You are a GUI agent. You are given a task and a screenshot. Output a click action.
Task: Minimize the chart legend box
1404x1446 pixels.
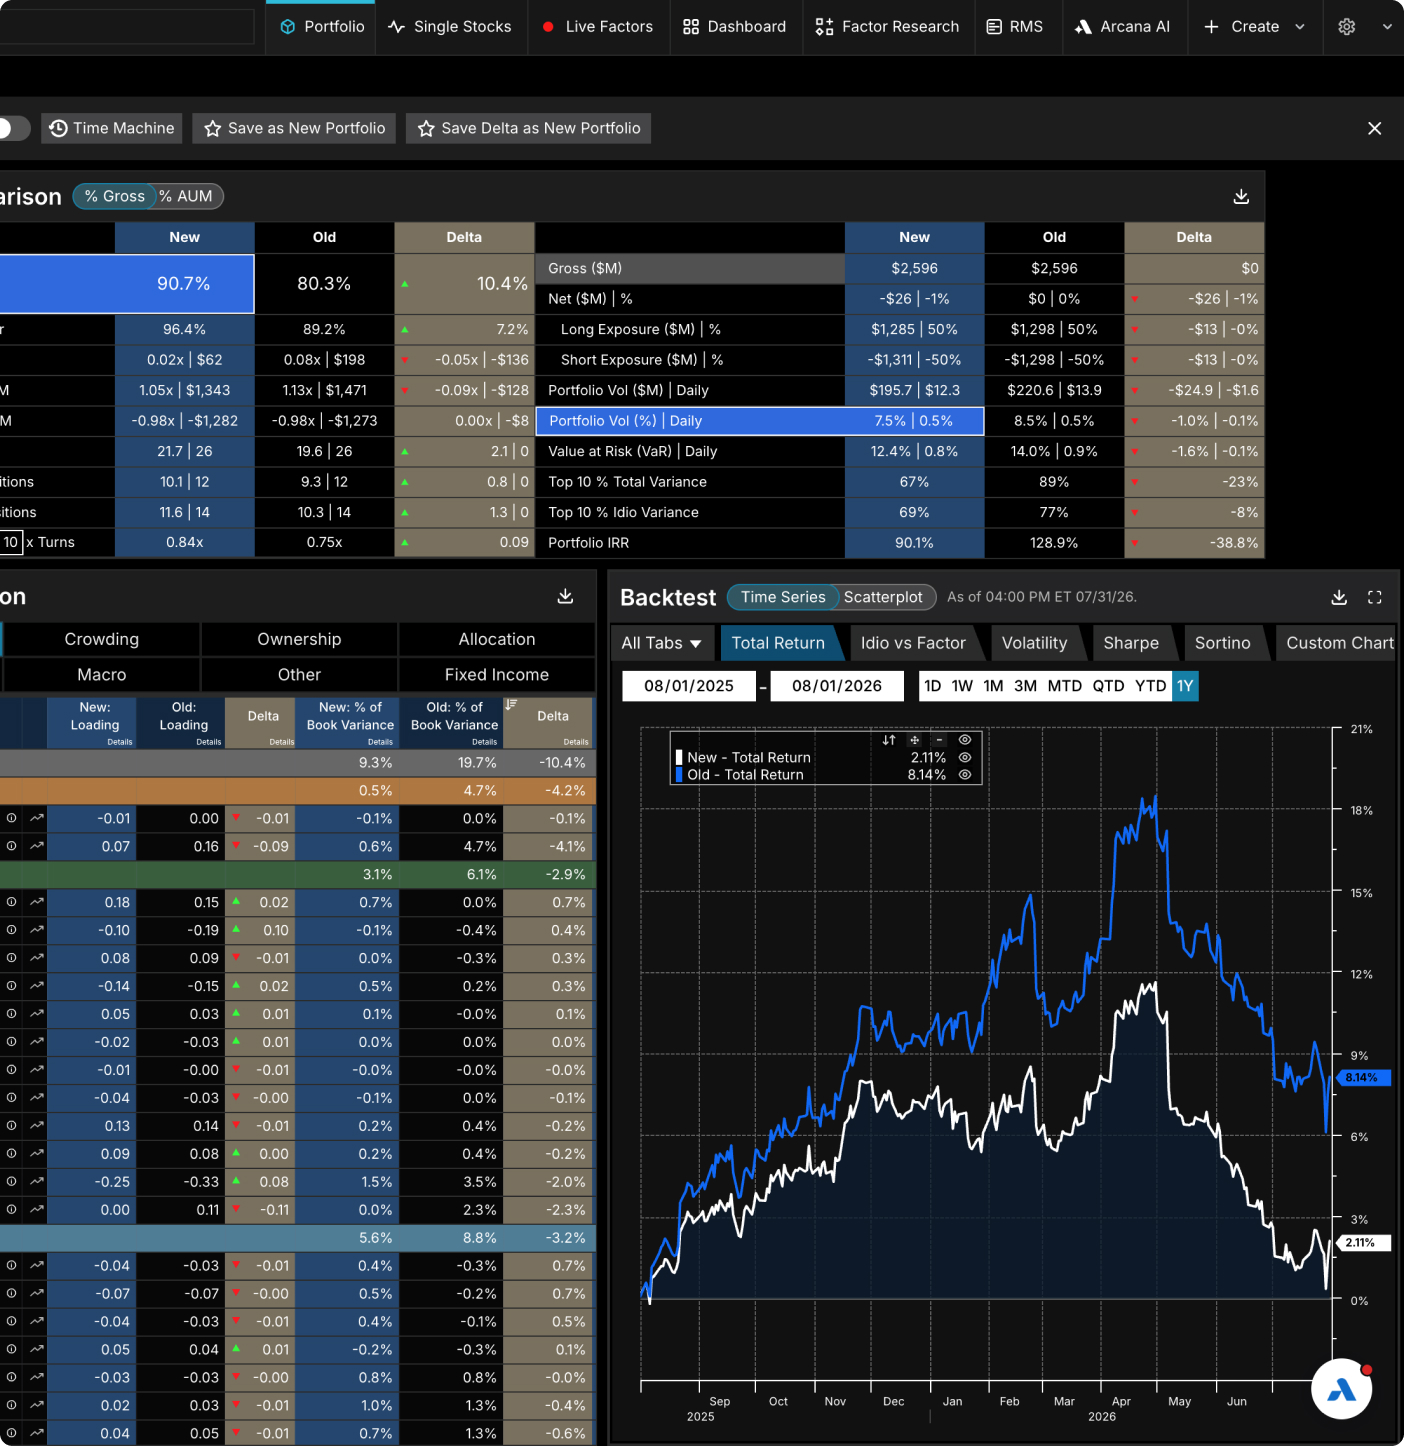[x=939, y=740]
